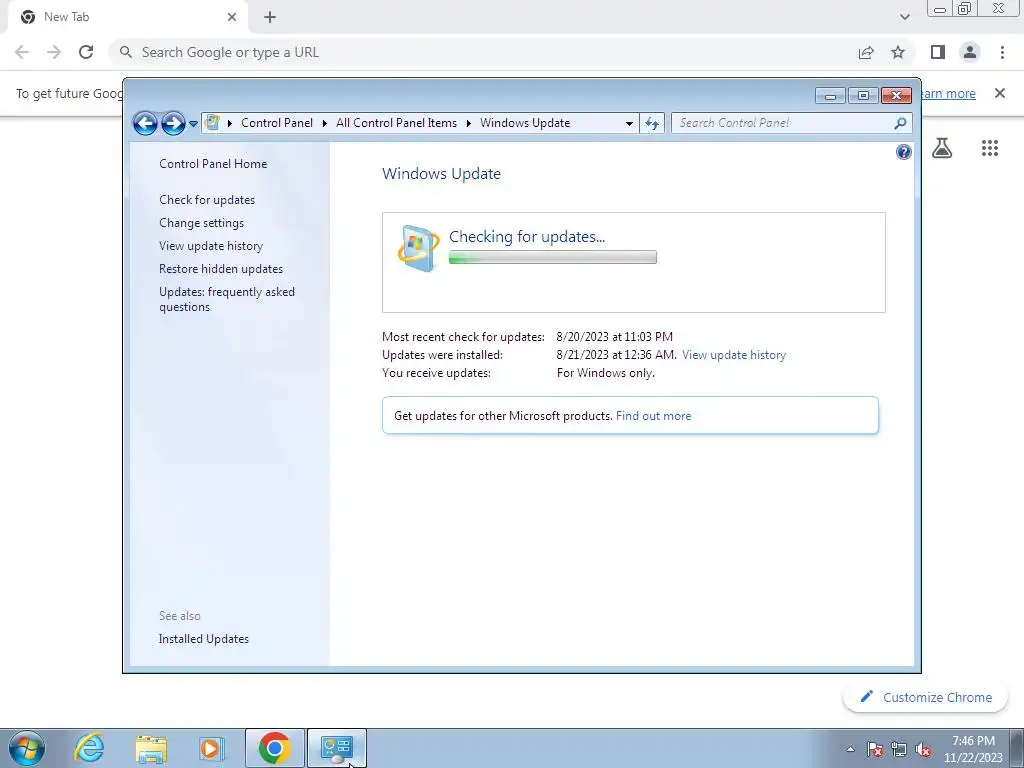
Task: Click Check for updates in sidebar
Action: tap(207, 200)
